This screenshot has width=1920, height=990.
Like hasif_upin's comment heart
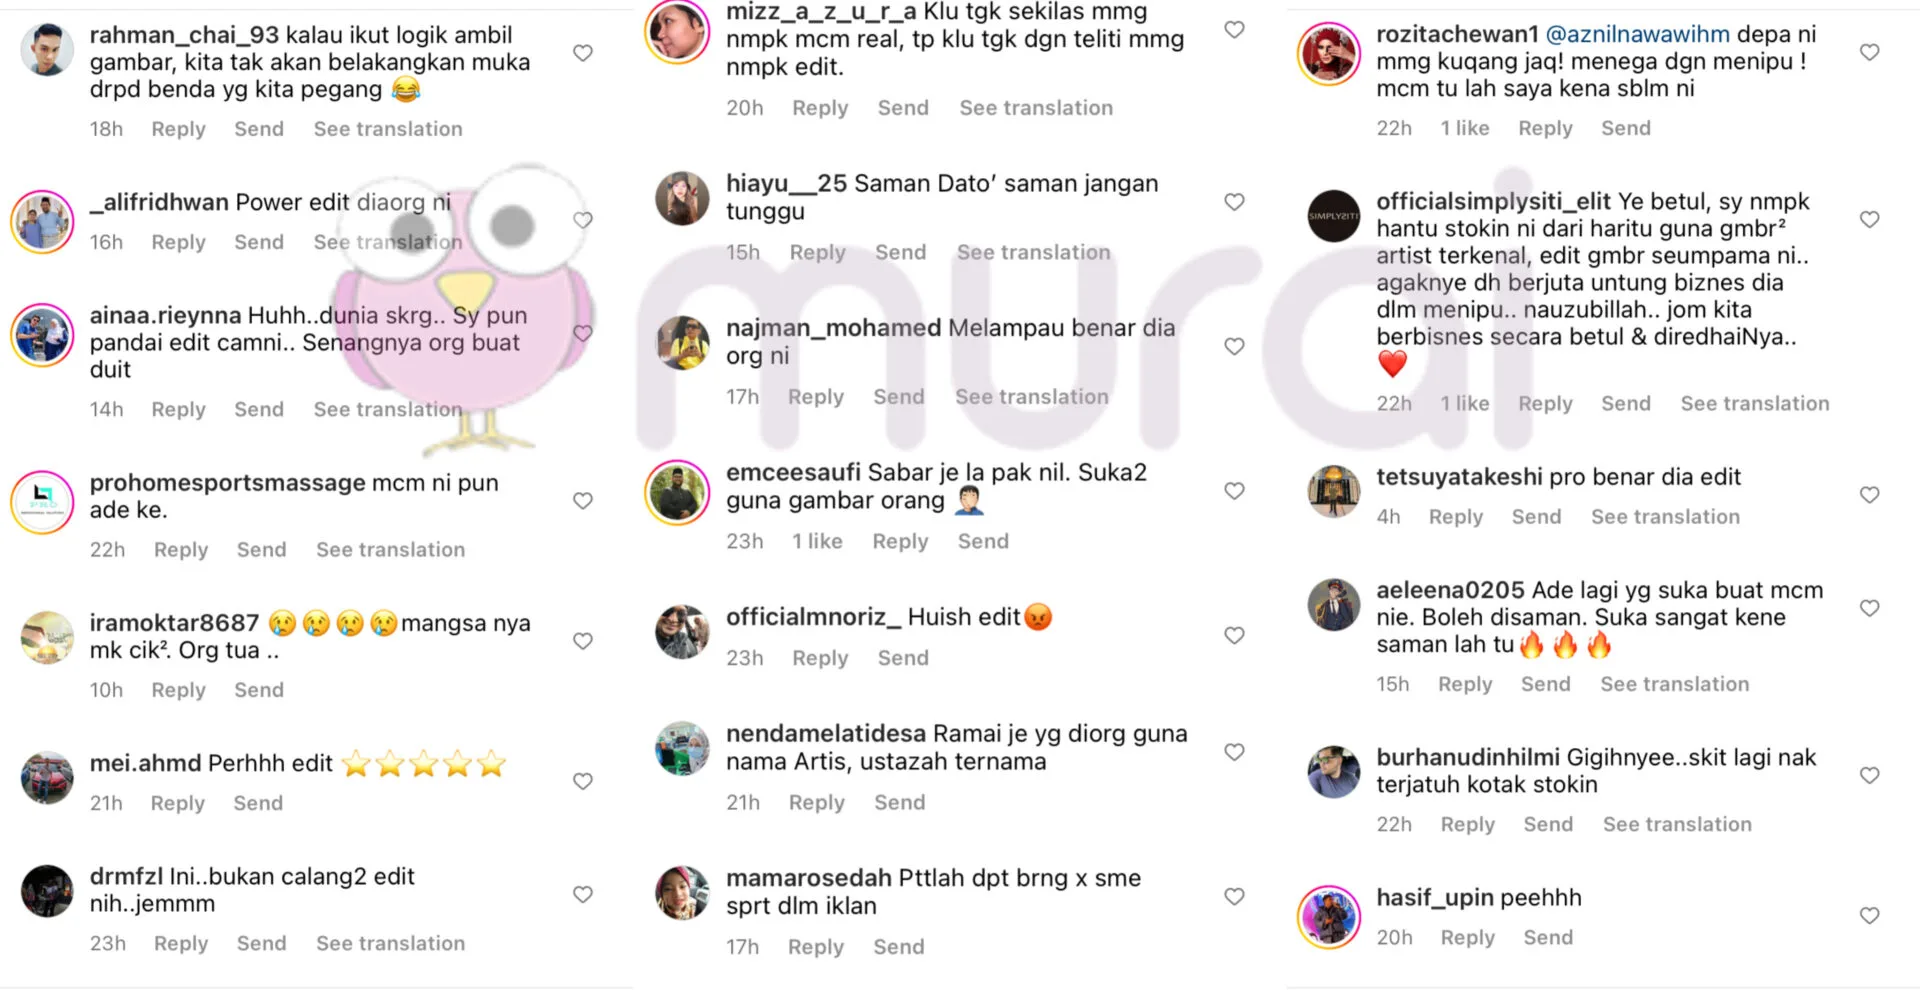pyautogui.click(x=1870, y=915)
